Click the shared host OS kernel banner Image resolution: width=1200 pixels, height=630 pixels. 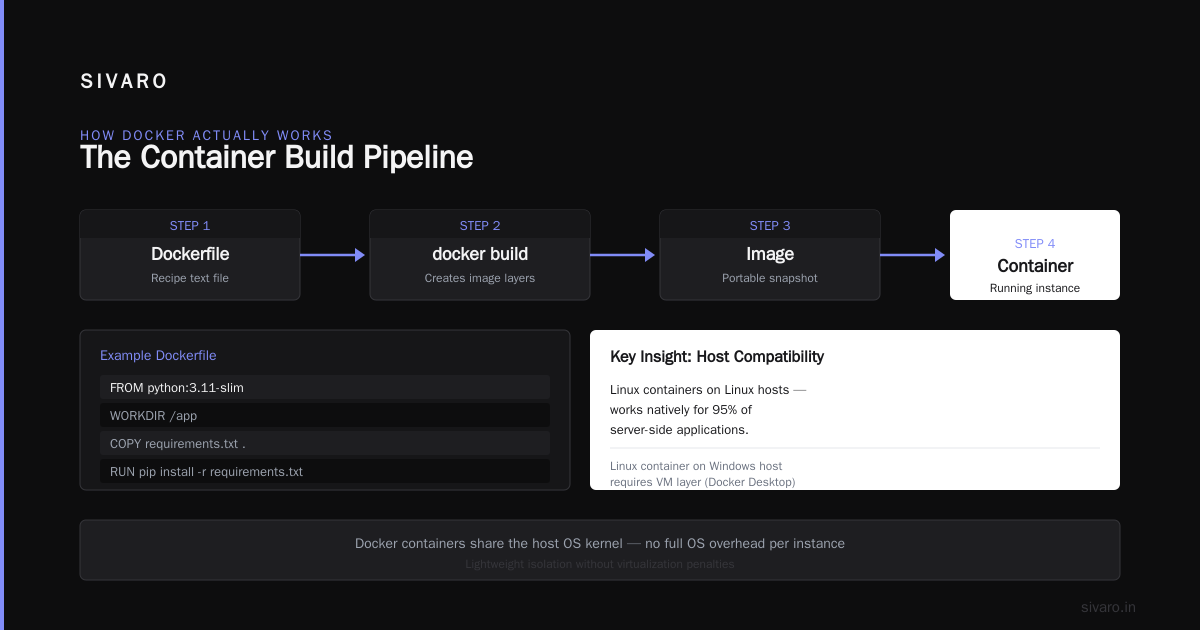point(600,550)
